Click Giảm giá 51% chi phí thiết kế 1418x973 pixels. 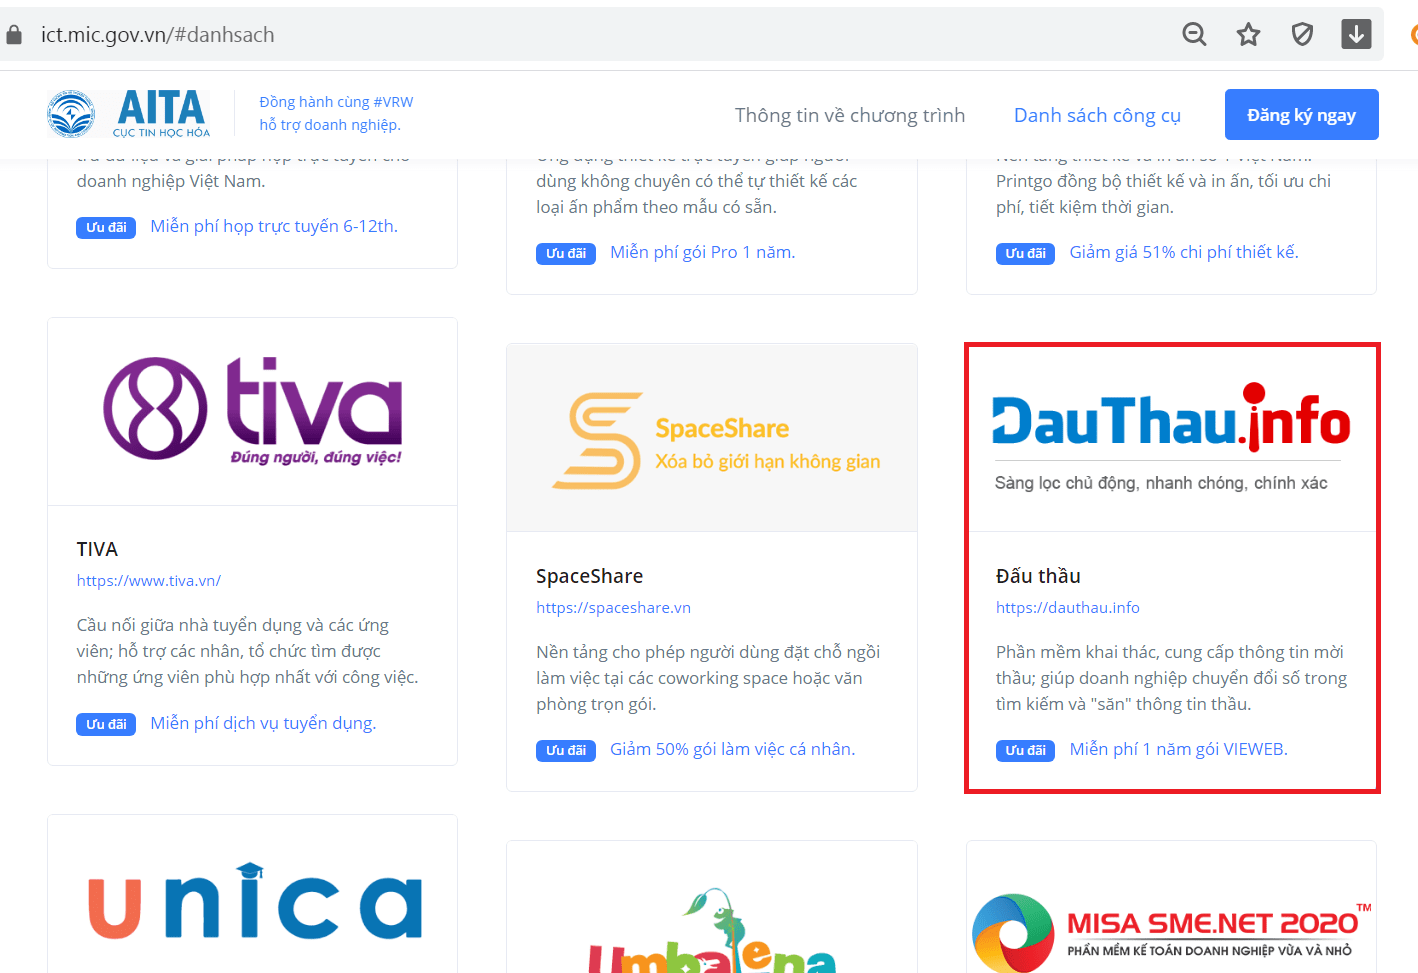(1184, 252)
